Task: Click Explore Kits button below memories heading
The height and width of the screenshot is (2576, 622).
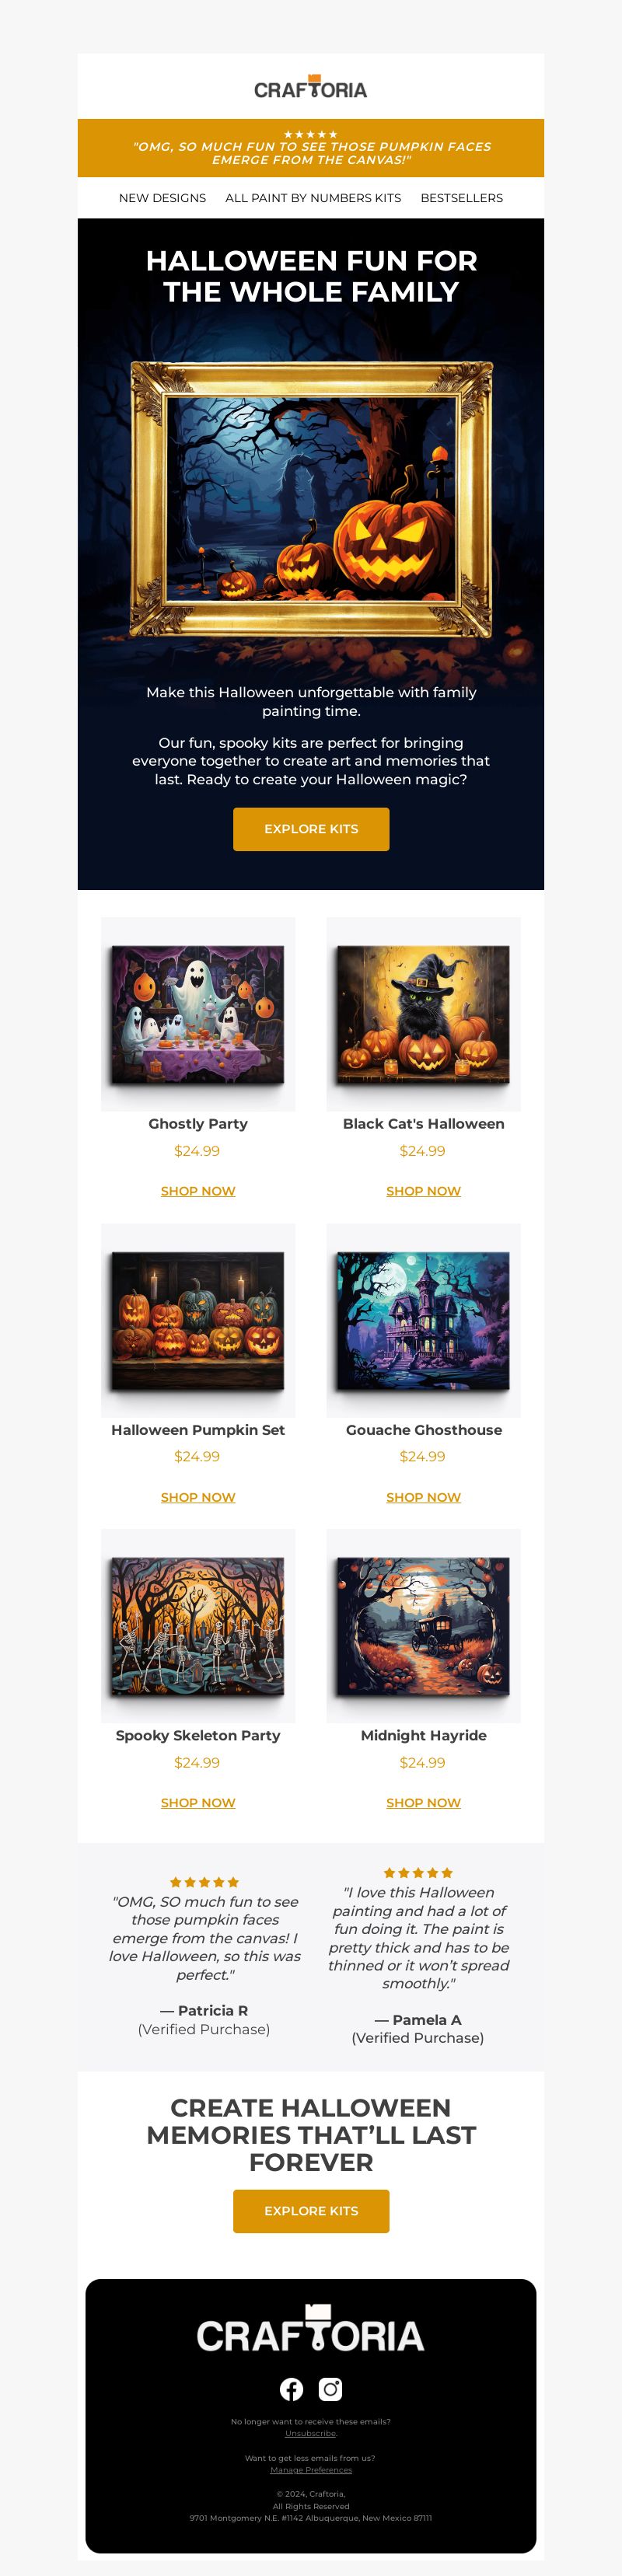Action: [311, 2211]
